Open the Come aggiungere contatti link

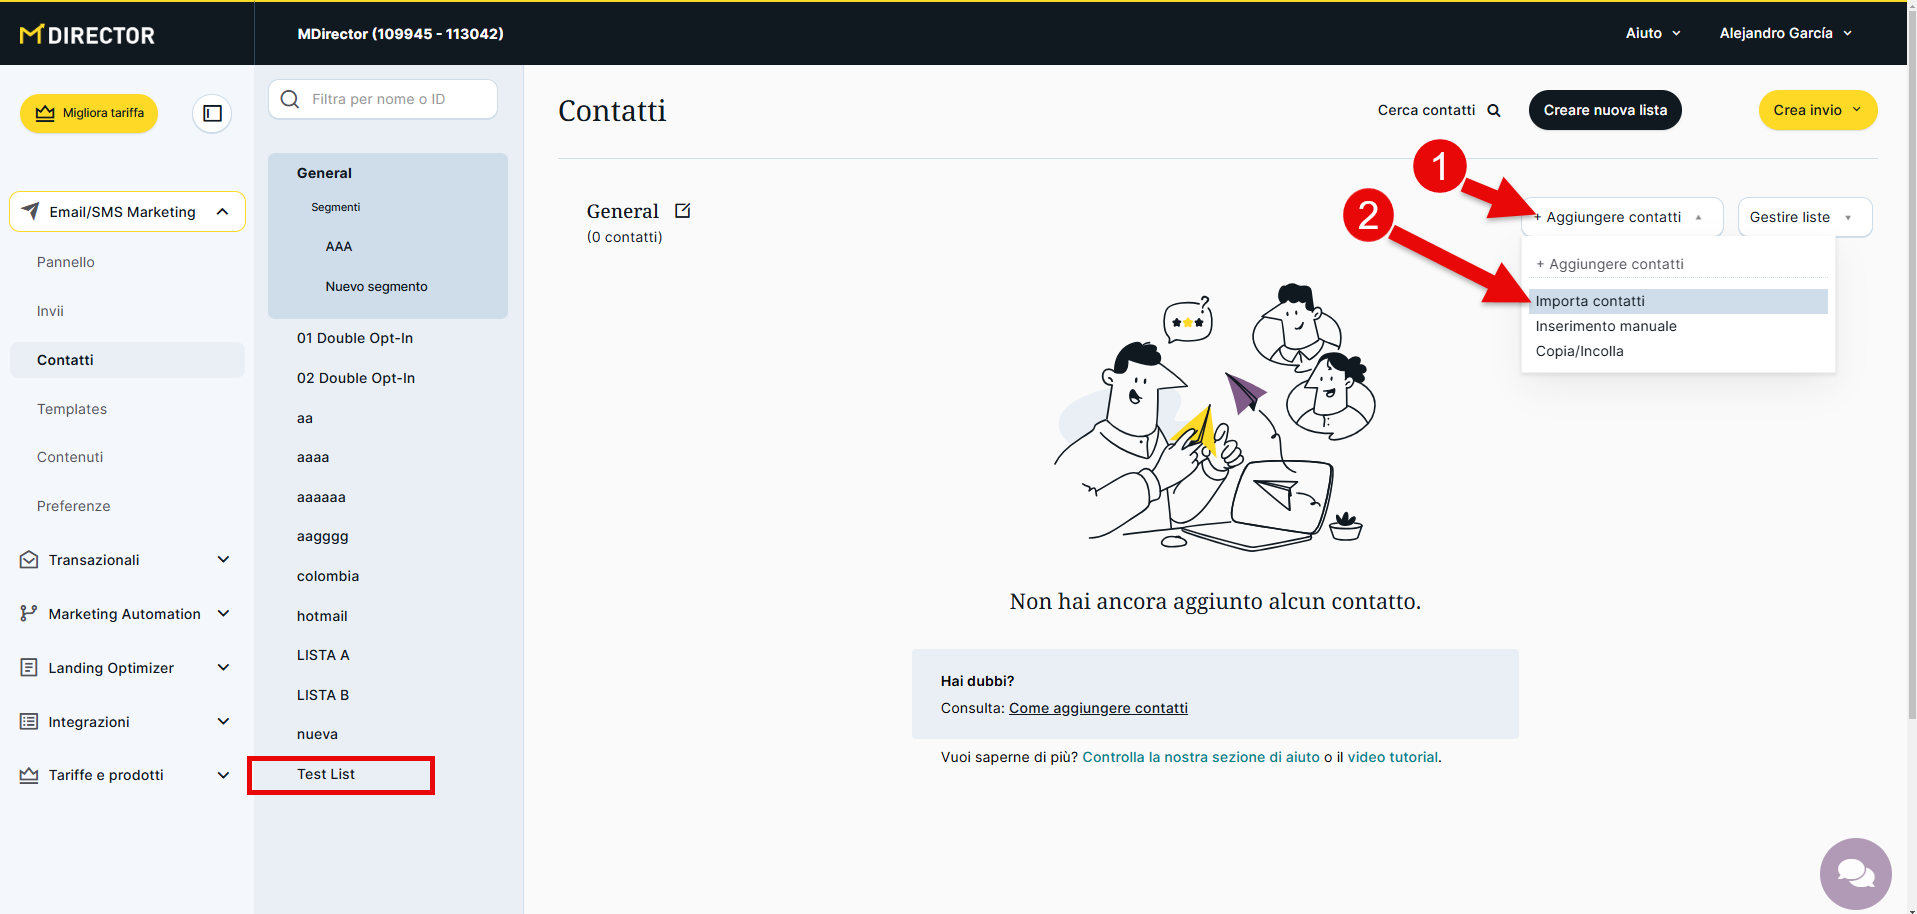pyautogui.click(x=1098, y=708)
